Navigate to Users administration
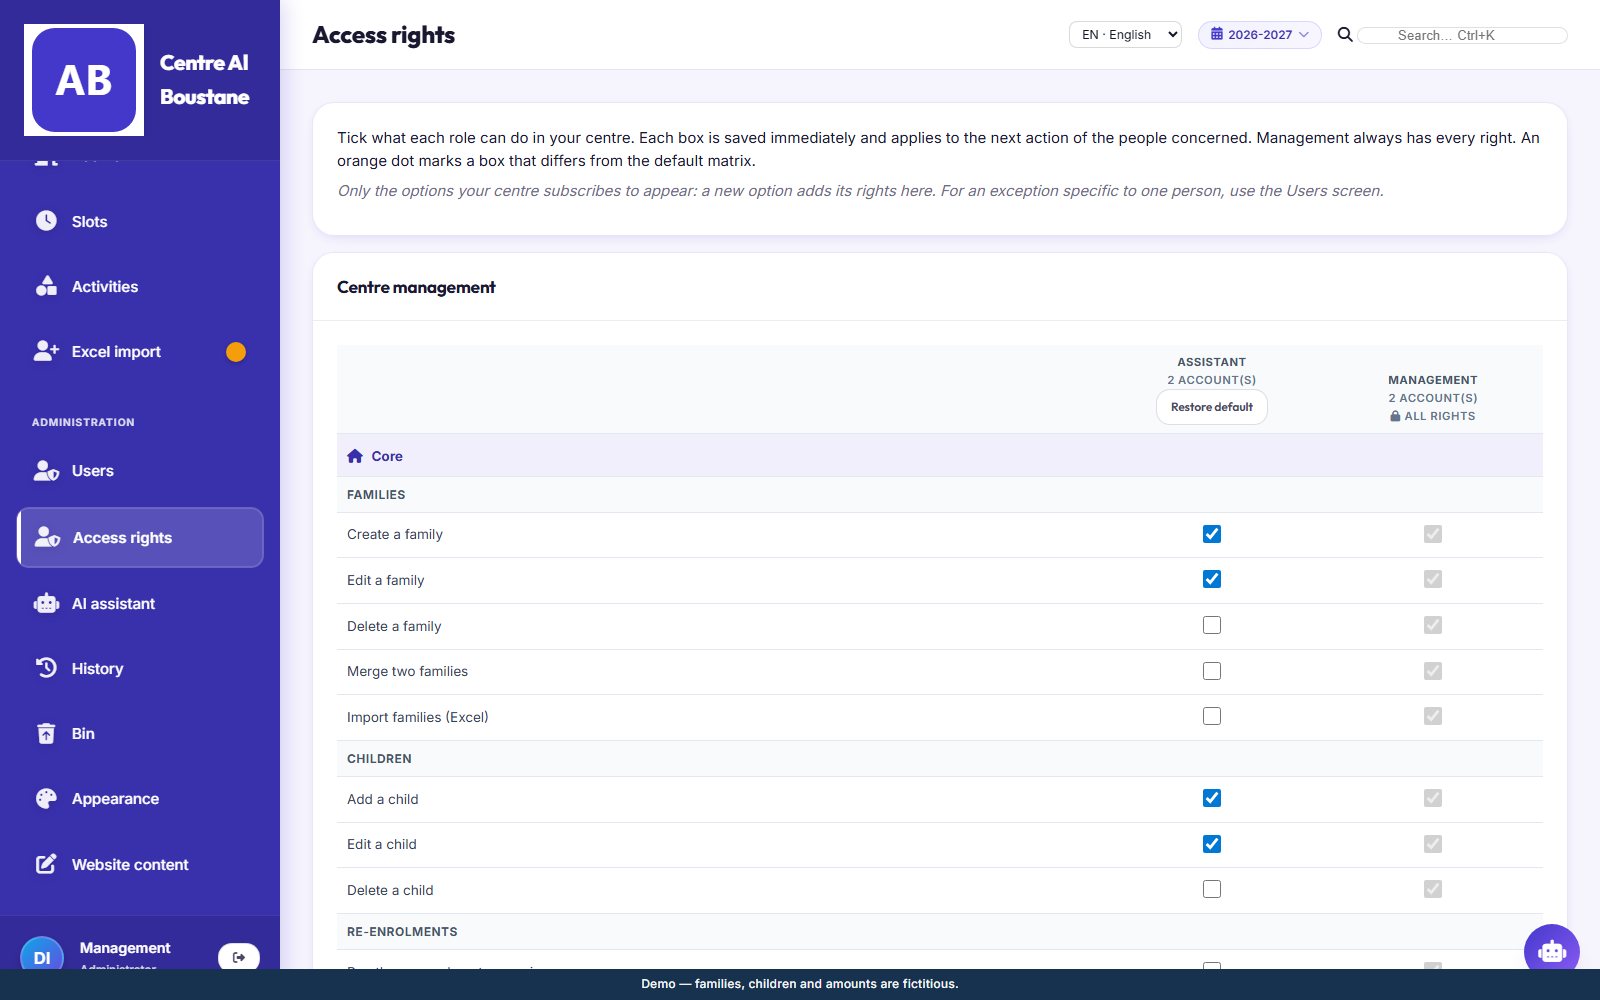The width and height of the screenshot is (1600, 1000). [x=140, y=470]
